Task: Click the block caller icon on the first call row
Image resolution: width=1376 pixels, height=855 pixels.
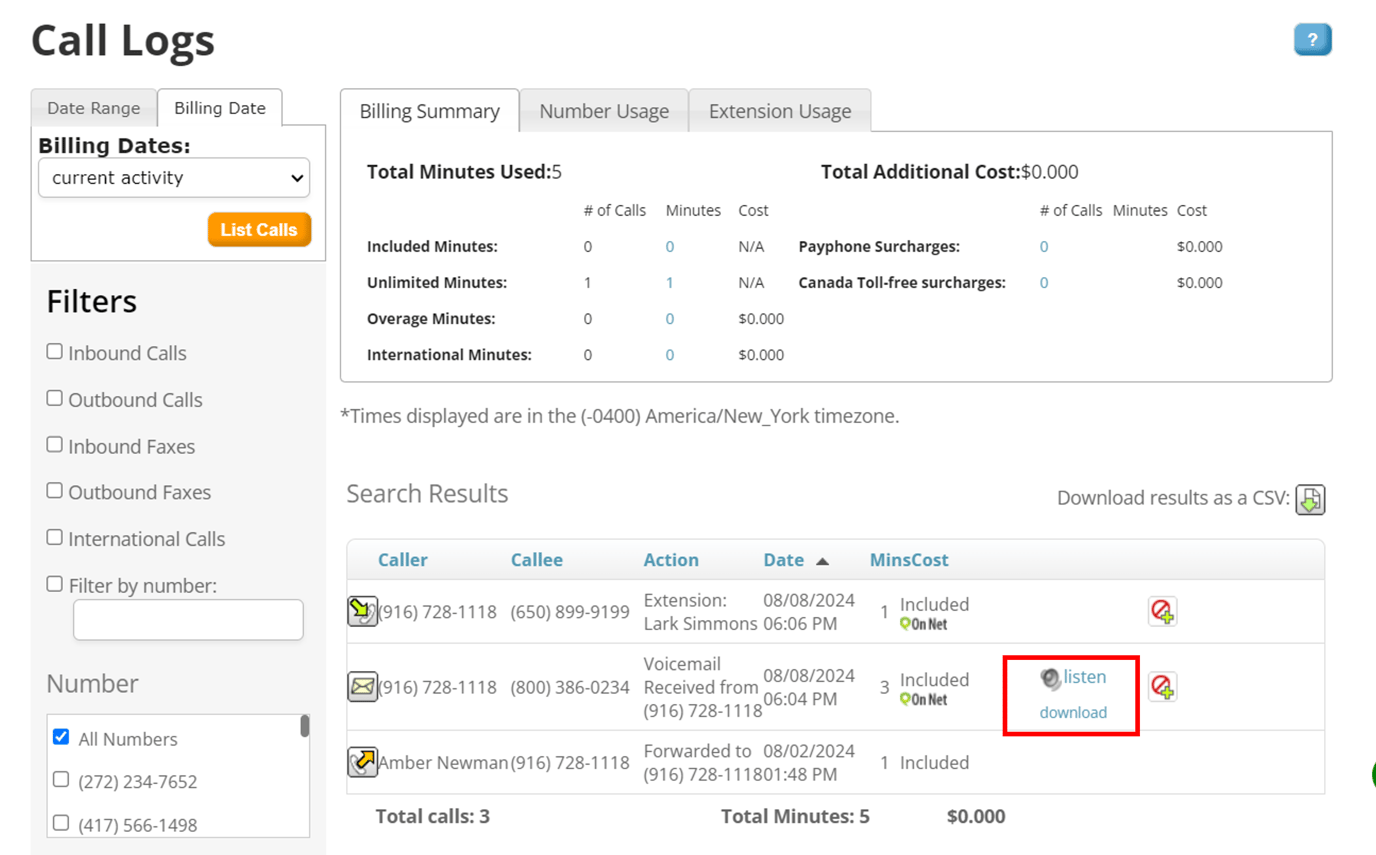Action: point(1163,611)
